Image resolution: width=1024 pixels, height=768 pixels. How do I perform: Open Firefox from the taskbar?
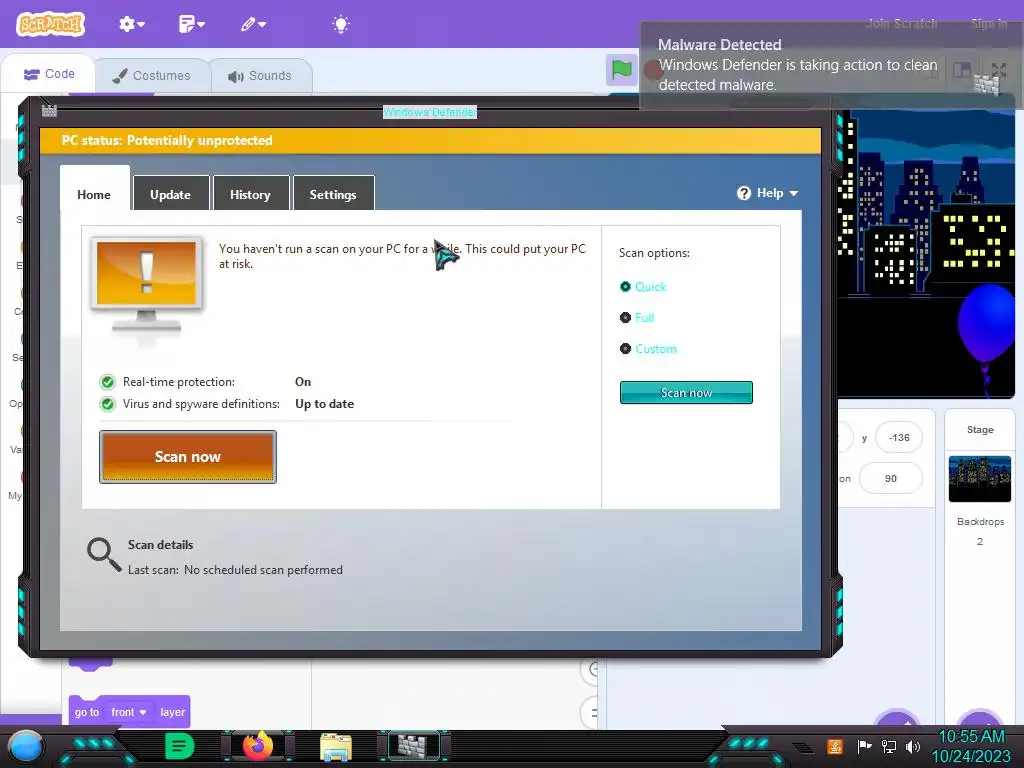pyautogui.click(x=258, y=746)
